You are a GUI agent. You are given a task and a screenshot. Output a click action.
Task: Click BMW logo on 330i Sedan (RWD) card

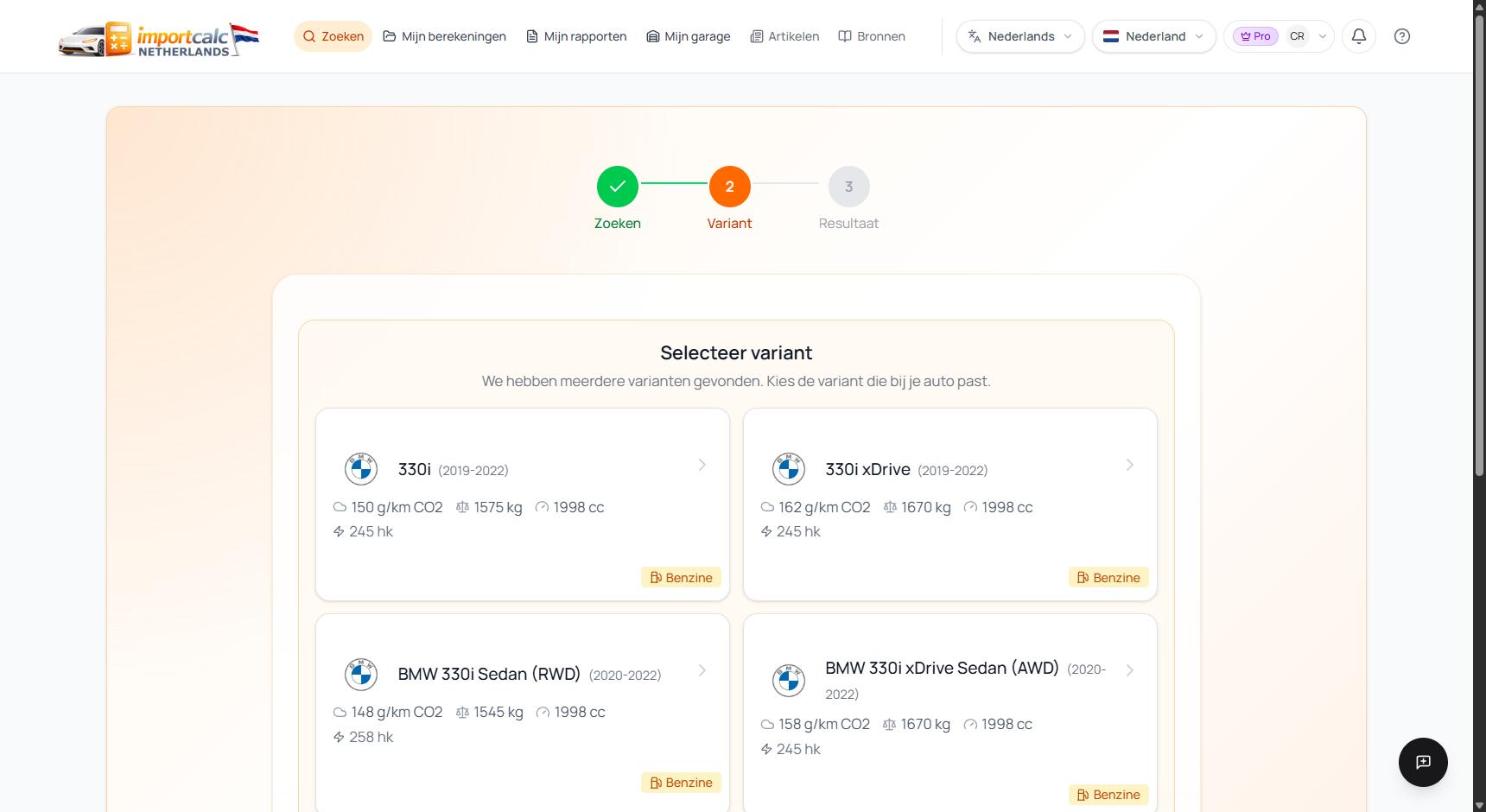pos(361,674)
